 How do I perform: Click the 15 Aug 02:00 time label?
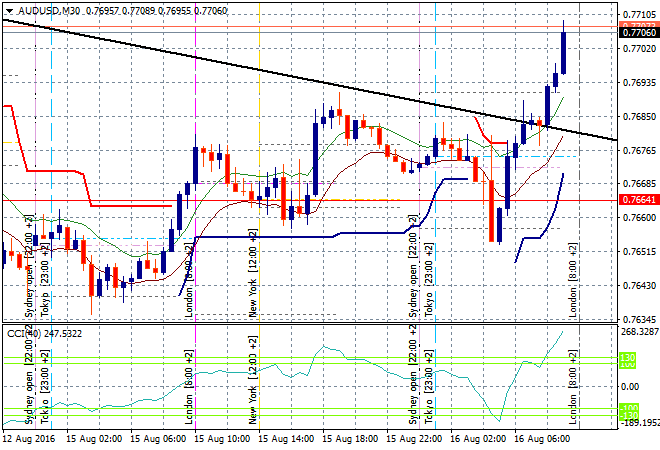94,439
